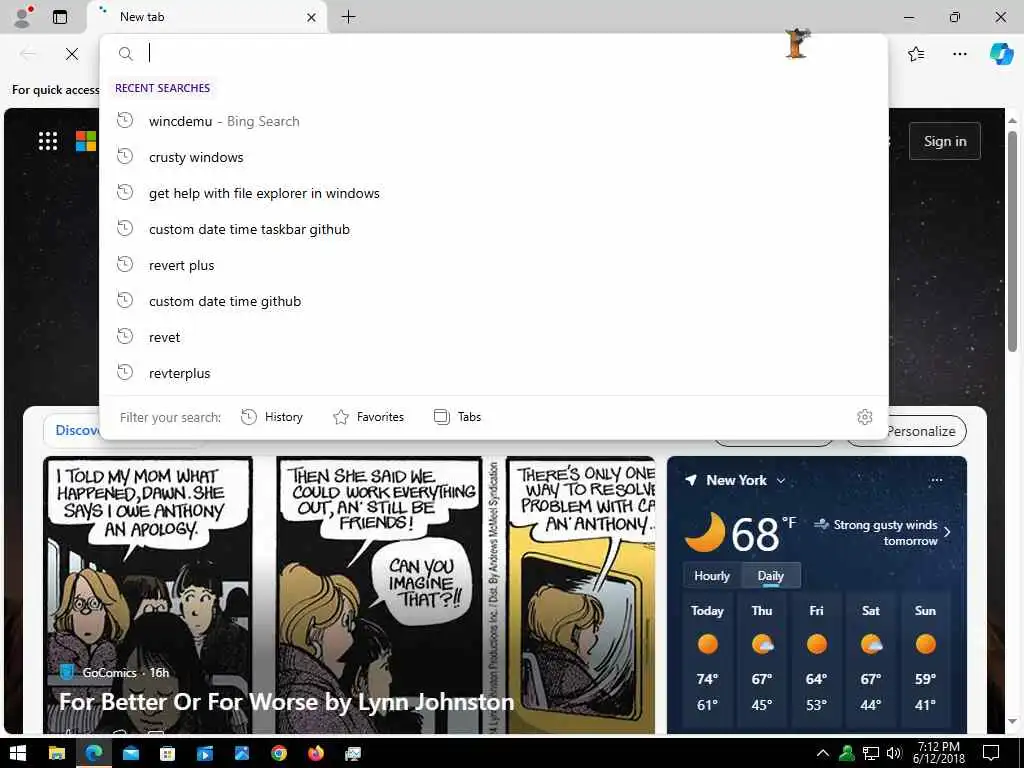Image resolution: width=1024 pixels, height=768 pixels.
Task: Click the search magnifier icon in address bar
Action: [x=125, y=54]
